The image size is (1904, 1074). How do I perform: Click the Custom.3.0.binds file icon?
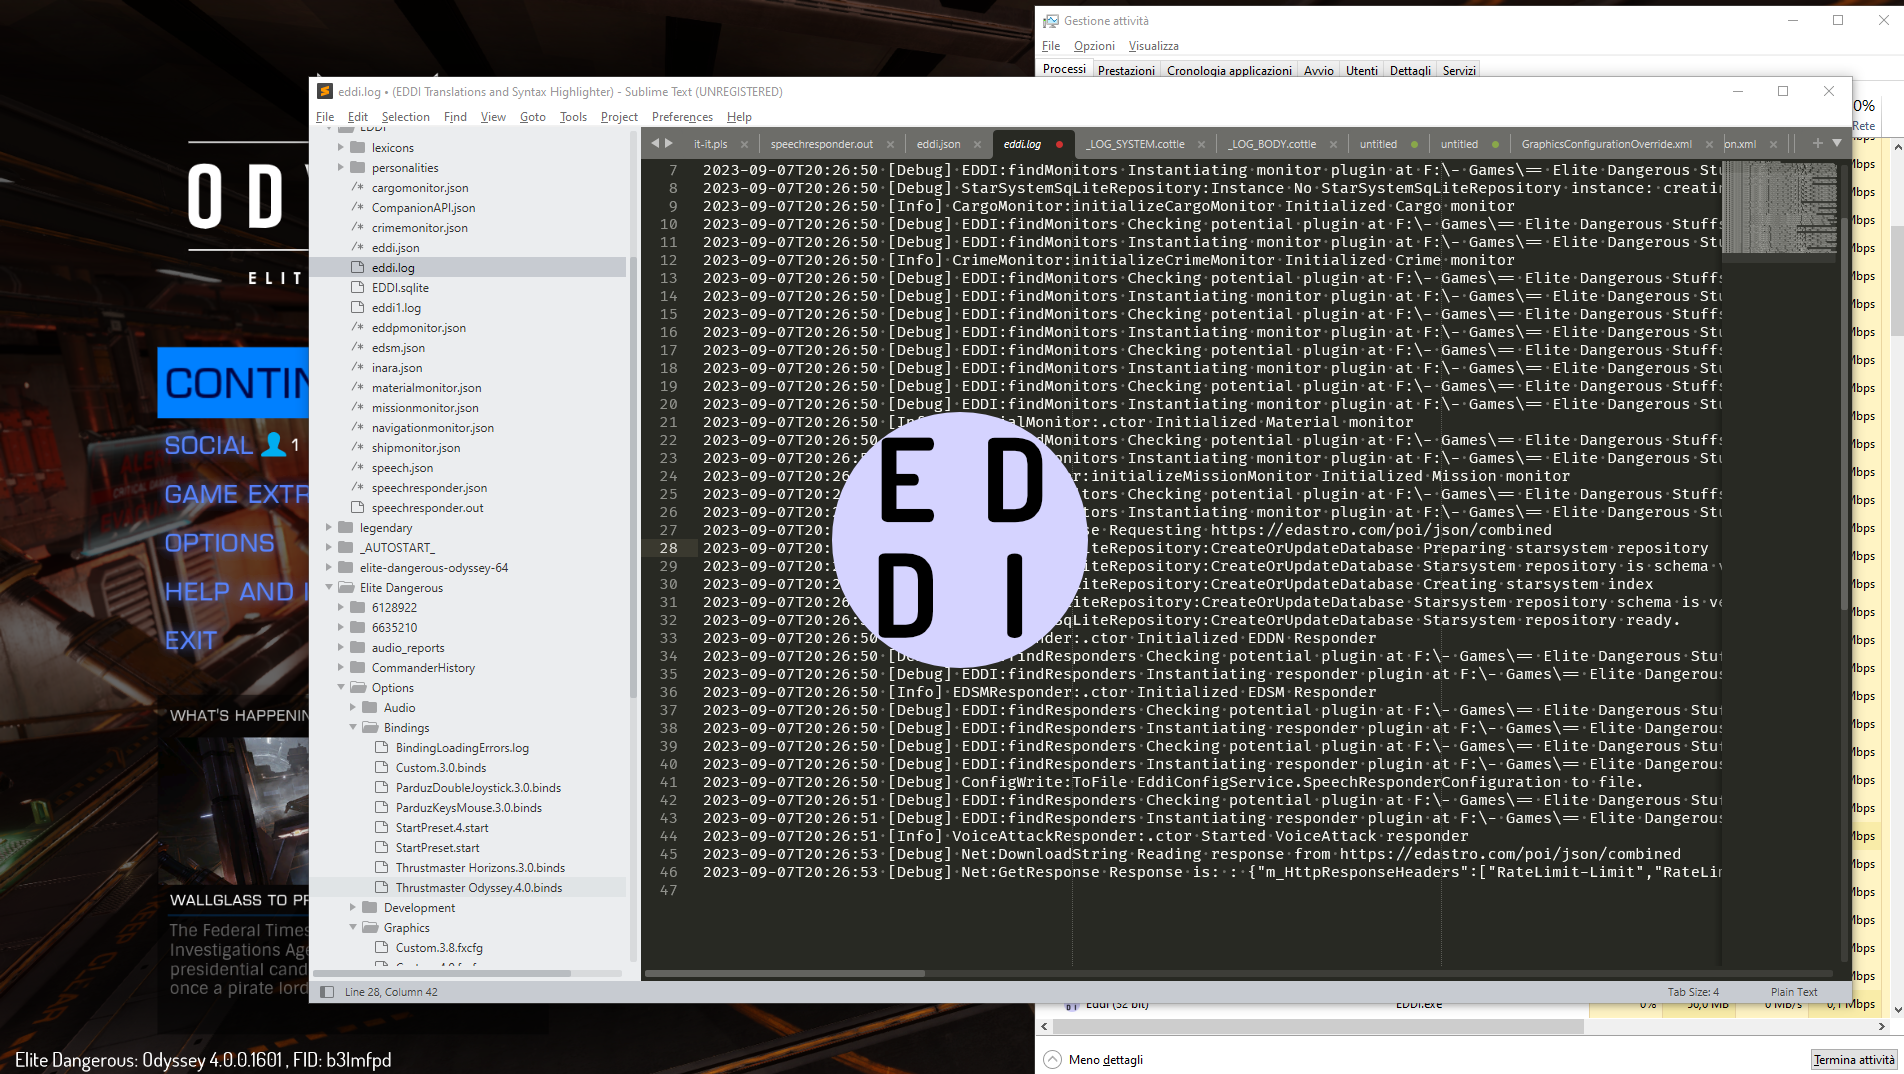click(x=381, y=767)
